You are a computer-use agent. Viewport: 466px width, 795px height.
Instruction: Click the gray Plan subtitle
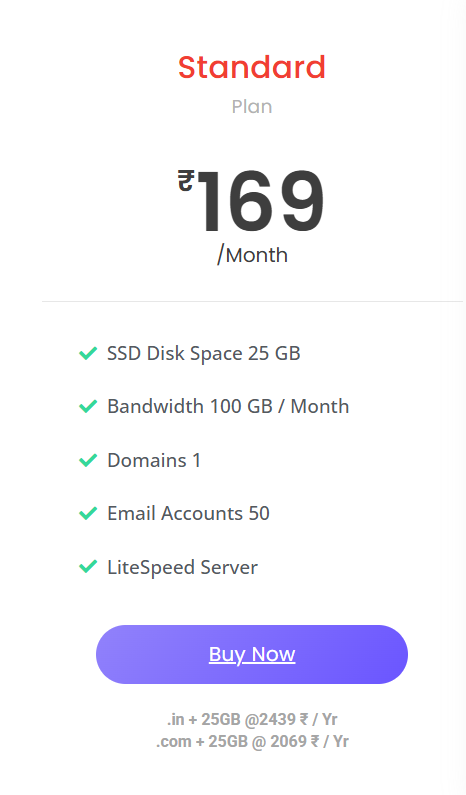click(252, 107)
